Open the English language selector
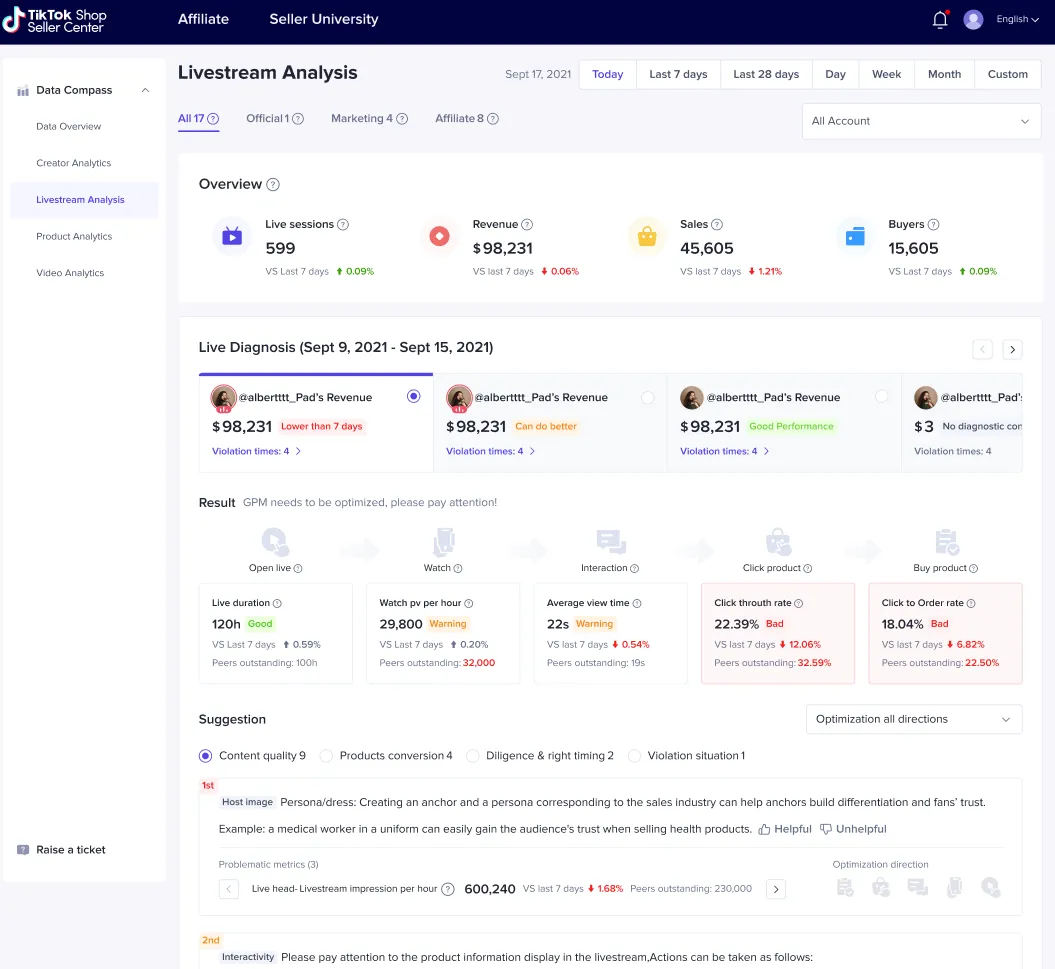Viewport: 1055px width, 969px height. point(1017,20)
